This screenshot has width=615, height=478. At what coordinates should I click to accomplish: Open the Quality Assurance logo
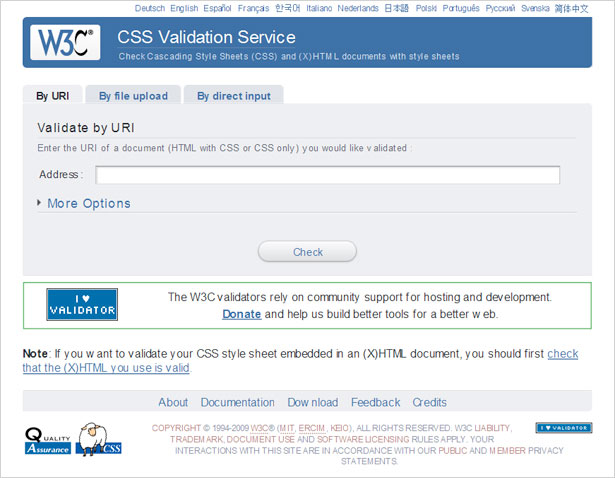48,440
